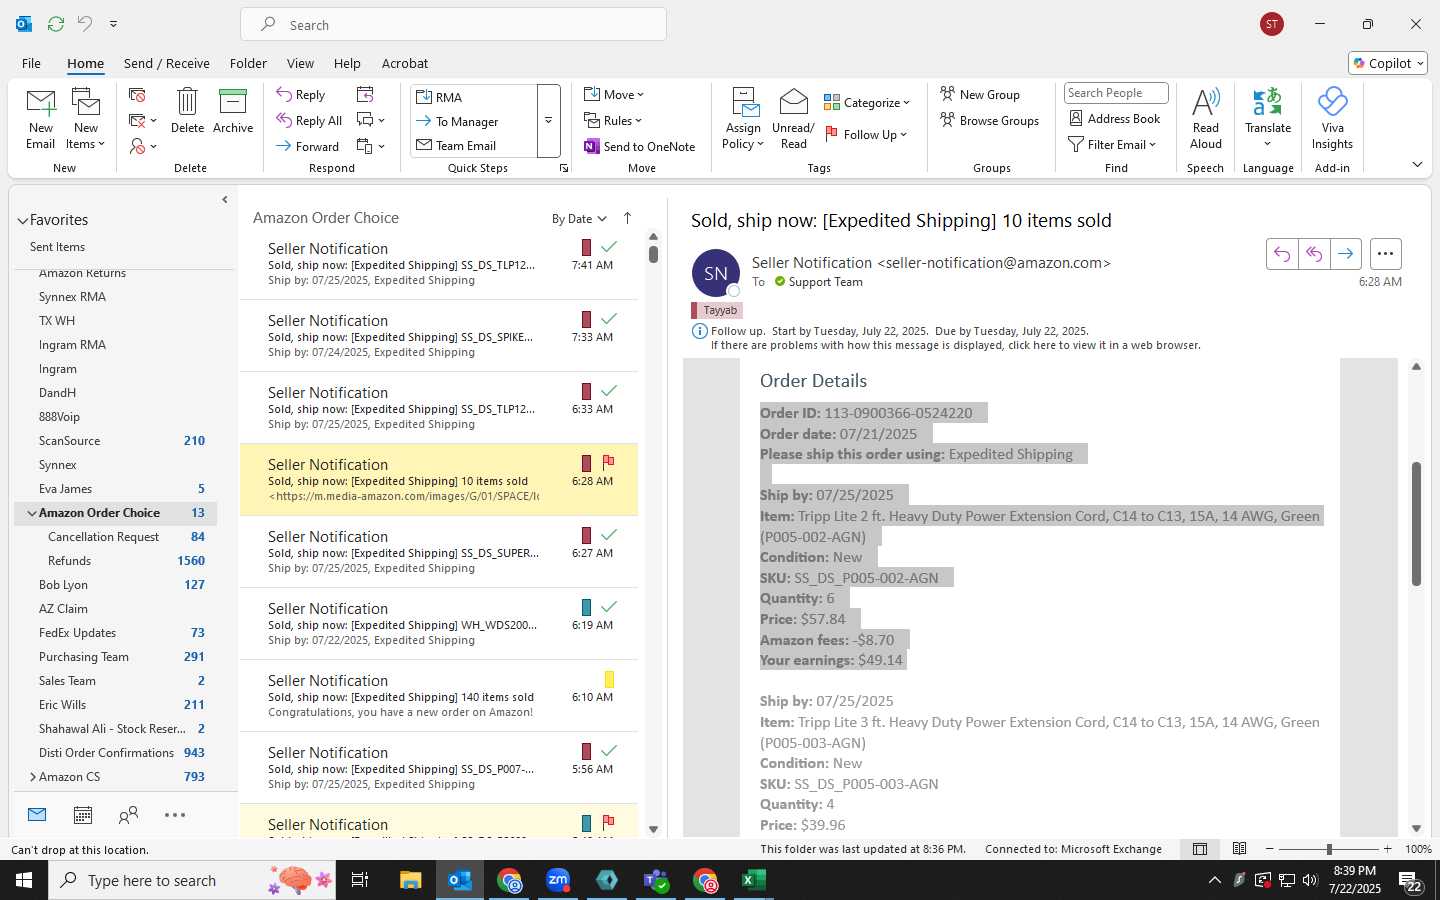Click the Undo icon in title bar
Image resolution: width=1440 pixels, height=900 pixels.
85,23
